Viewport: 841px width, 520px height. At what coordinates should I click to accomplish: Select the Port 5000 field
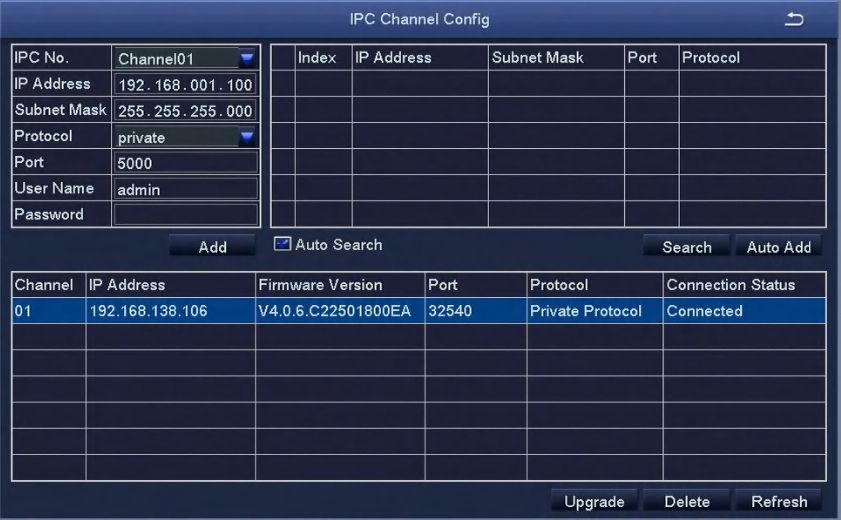186,163
